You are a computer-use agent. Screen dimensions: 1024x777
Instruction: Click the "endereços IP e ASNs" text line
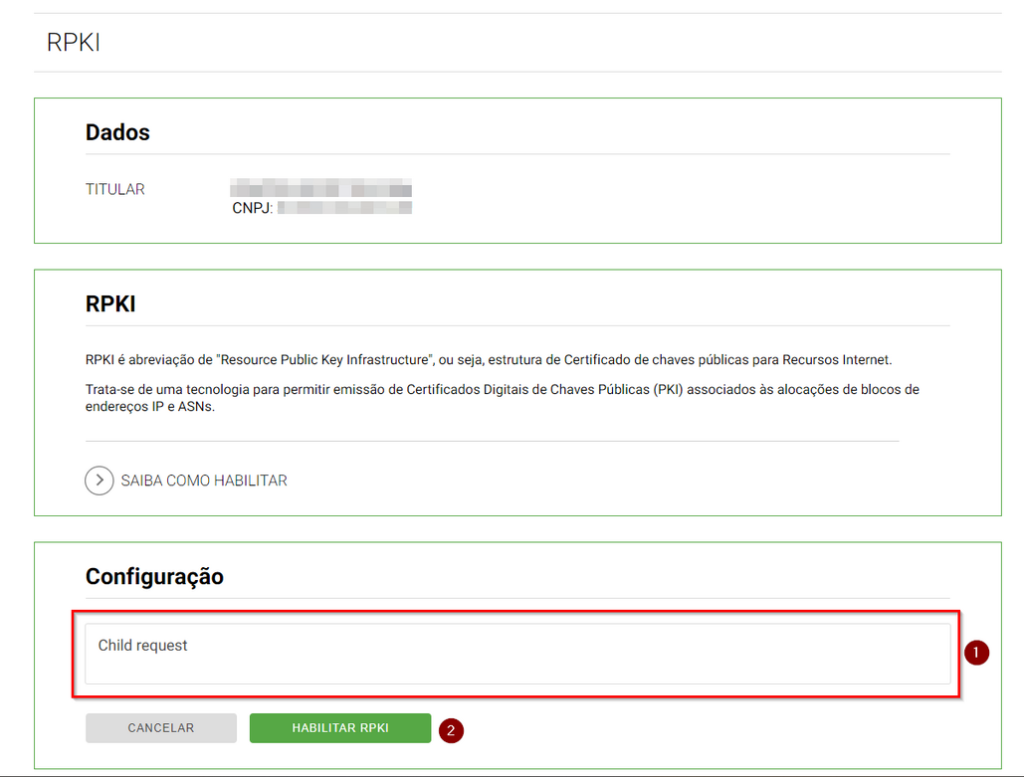click(x=150, y=407)
